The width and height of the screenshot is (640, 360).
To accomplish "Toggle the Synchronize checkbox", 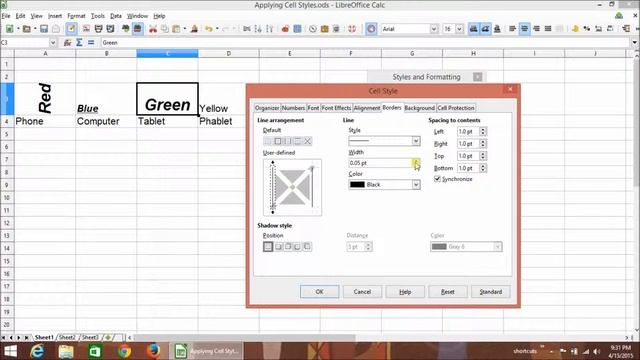I will 437,179.
